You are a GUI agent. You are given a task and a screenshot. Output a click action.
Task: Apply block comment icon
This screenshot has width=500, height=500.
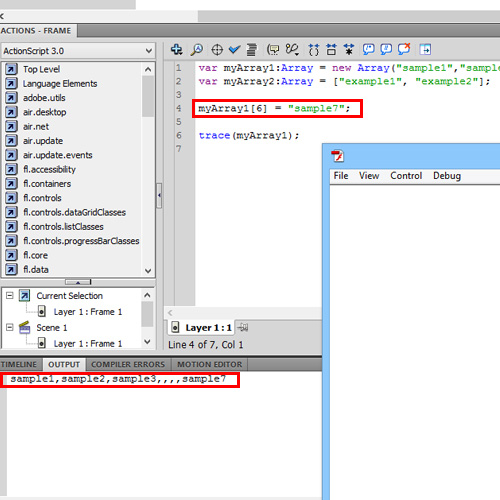pos(368,50)
